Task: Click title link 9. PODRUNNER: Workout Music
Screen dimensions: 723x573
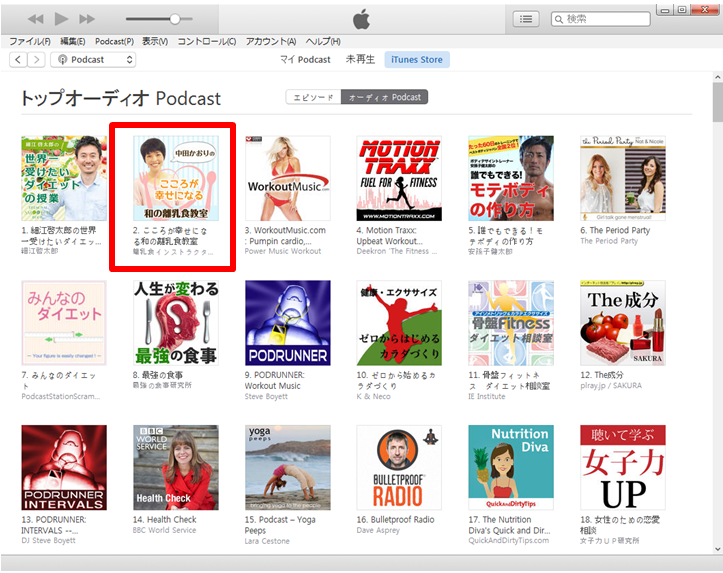Action: click(275, 380)
